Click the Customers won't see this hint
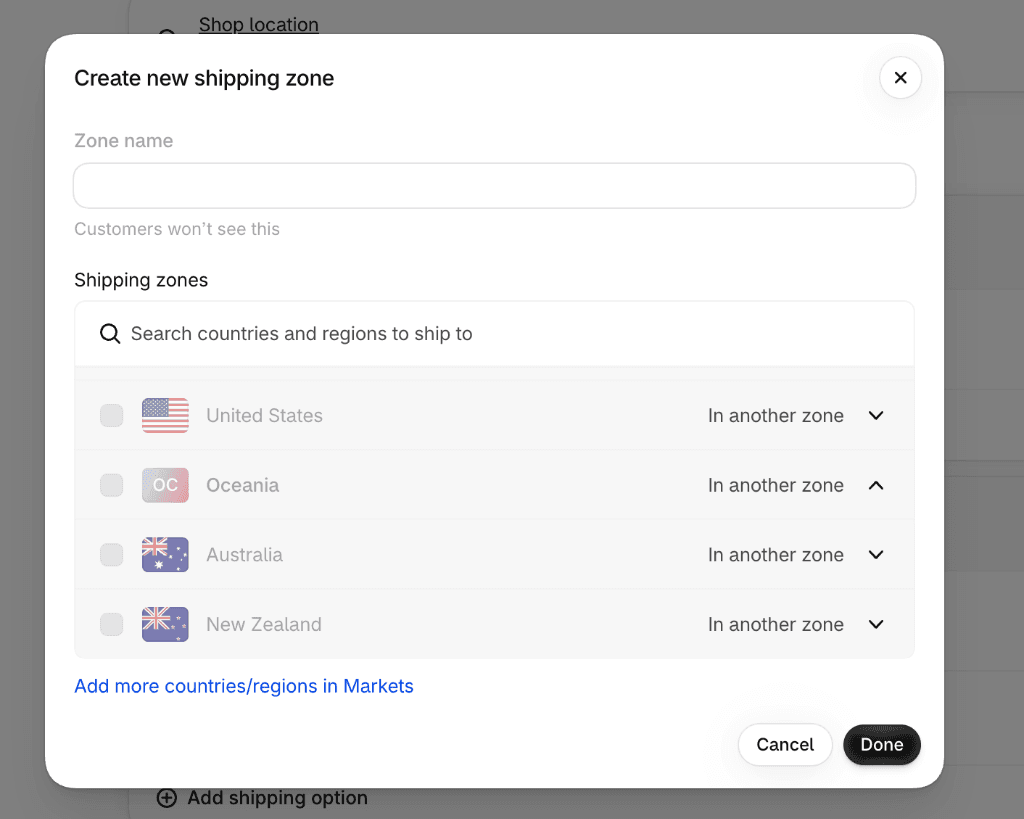The width and height of the screenshot is (1024, 819). tap(177, 229)
